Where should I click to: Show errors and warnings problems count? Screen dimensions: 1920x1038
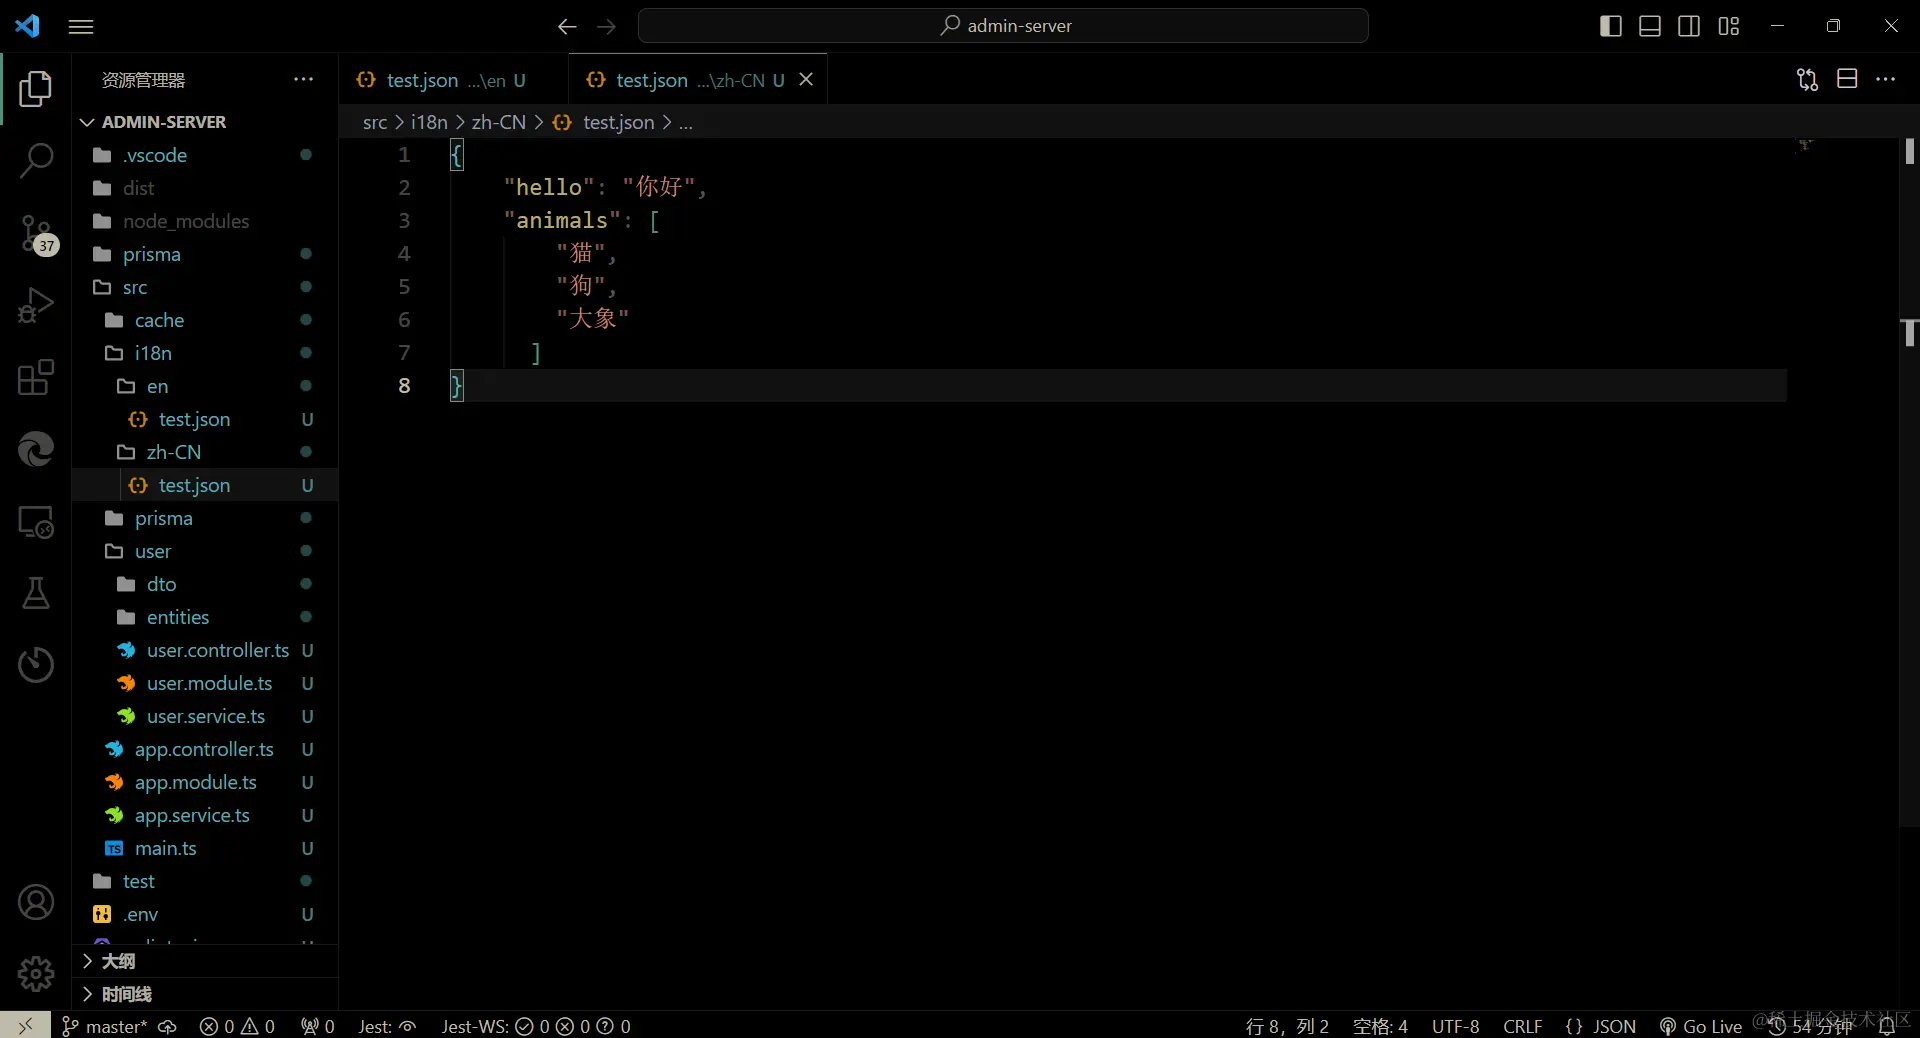(x=237, y=1026)
